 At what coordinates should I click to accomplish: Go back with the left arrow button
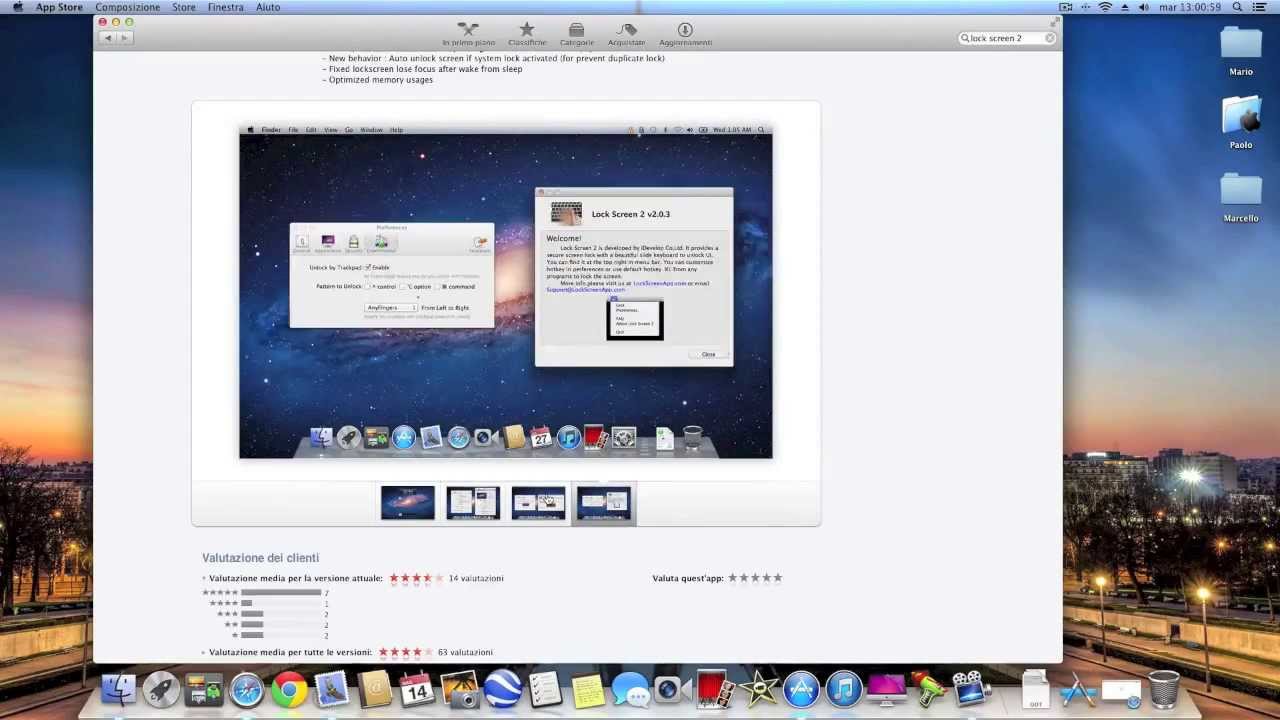tap(107, 38)
